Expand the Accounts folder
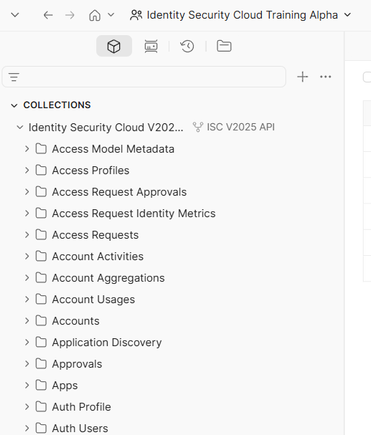 pos(27,321)
